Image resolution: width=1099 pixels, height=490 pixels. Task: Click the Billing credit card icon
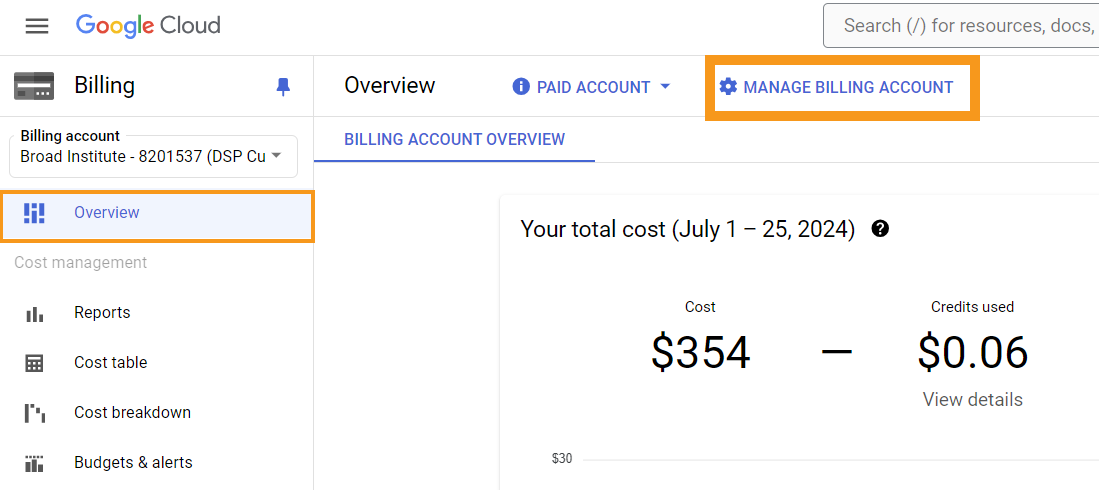click(x=34, y=86)
